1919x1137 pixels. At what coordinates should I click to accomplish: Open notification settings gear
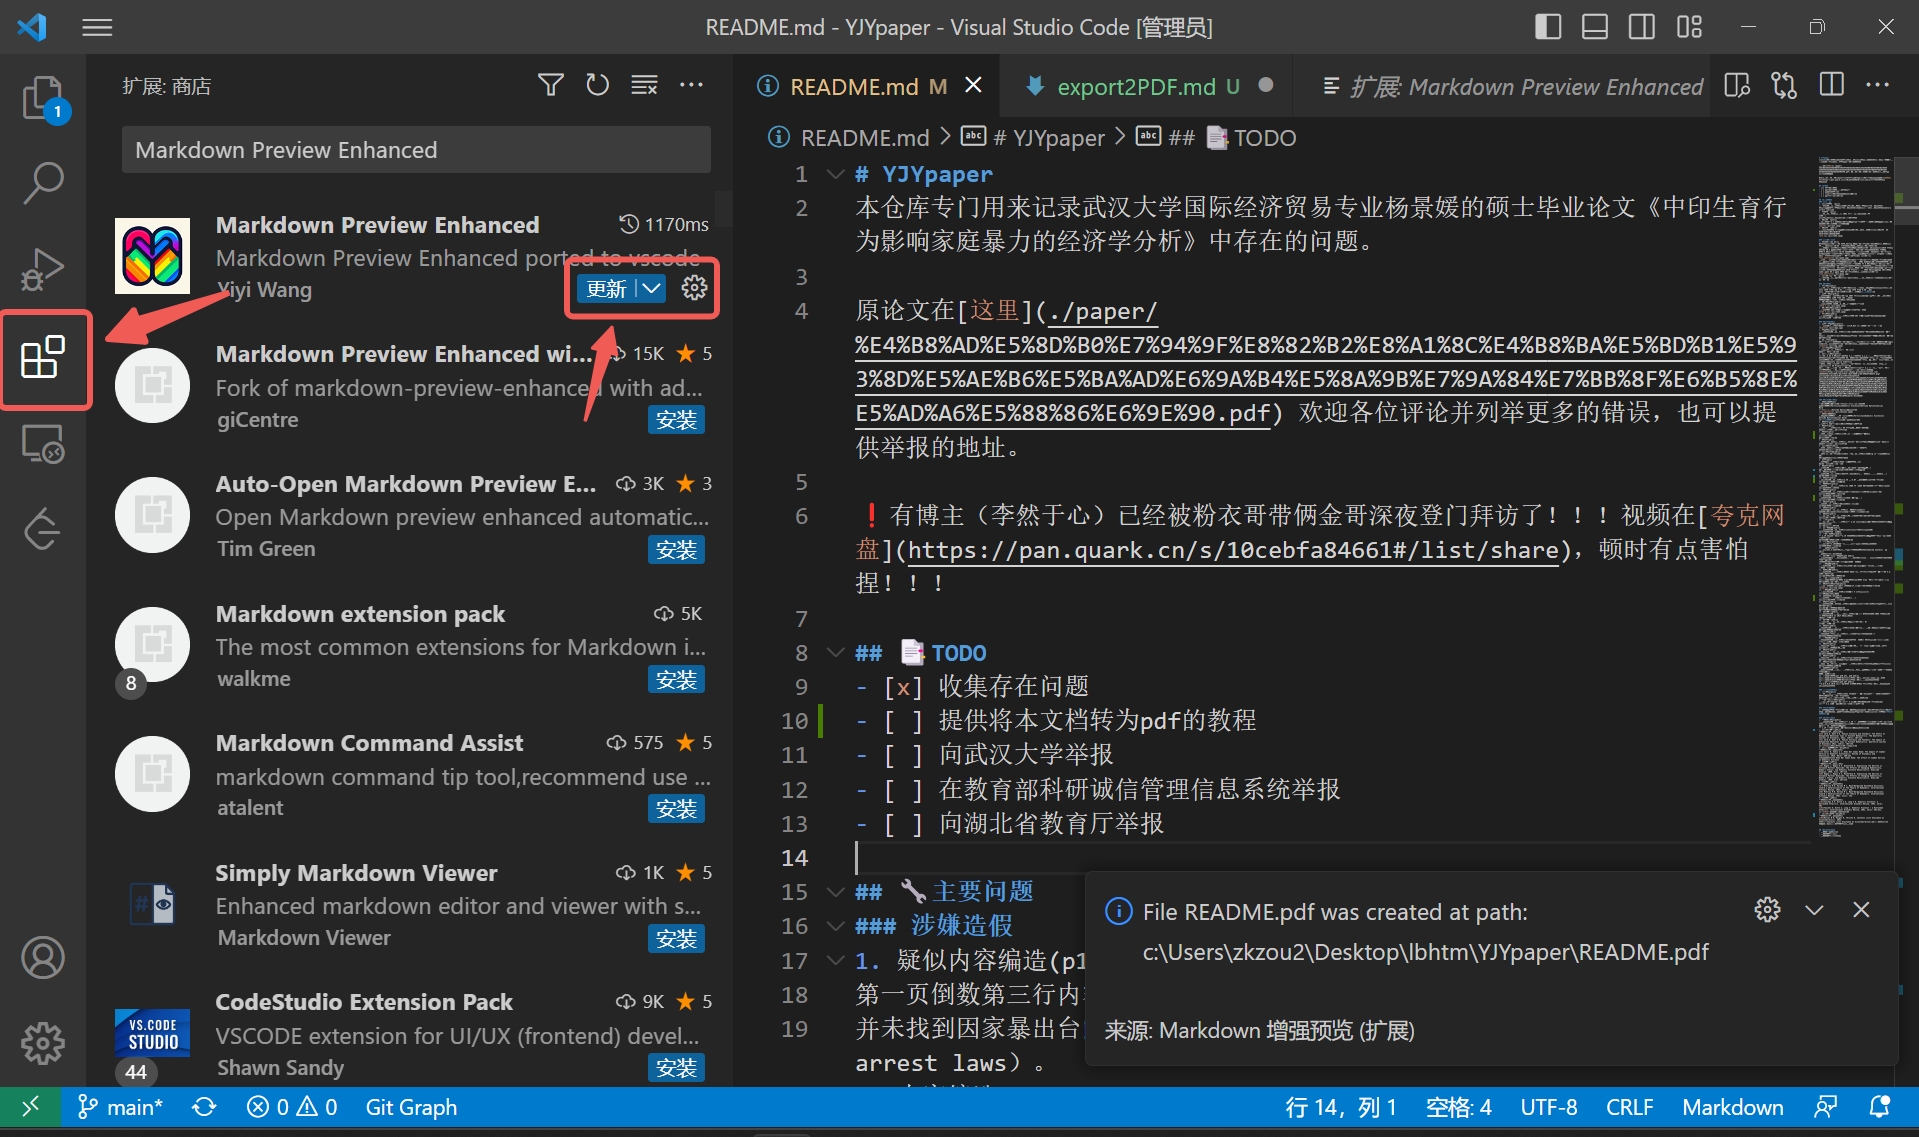1768,910
